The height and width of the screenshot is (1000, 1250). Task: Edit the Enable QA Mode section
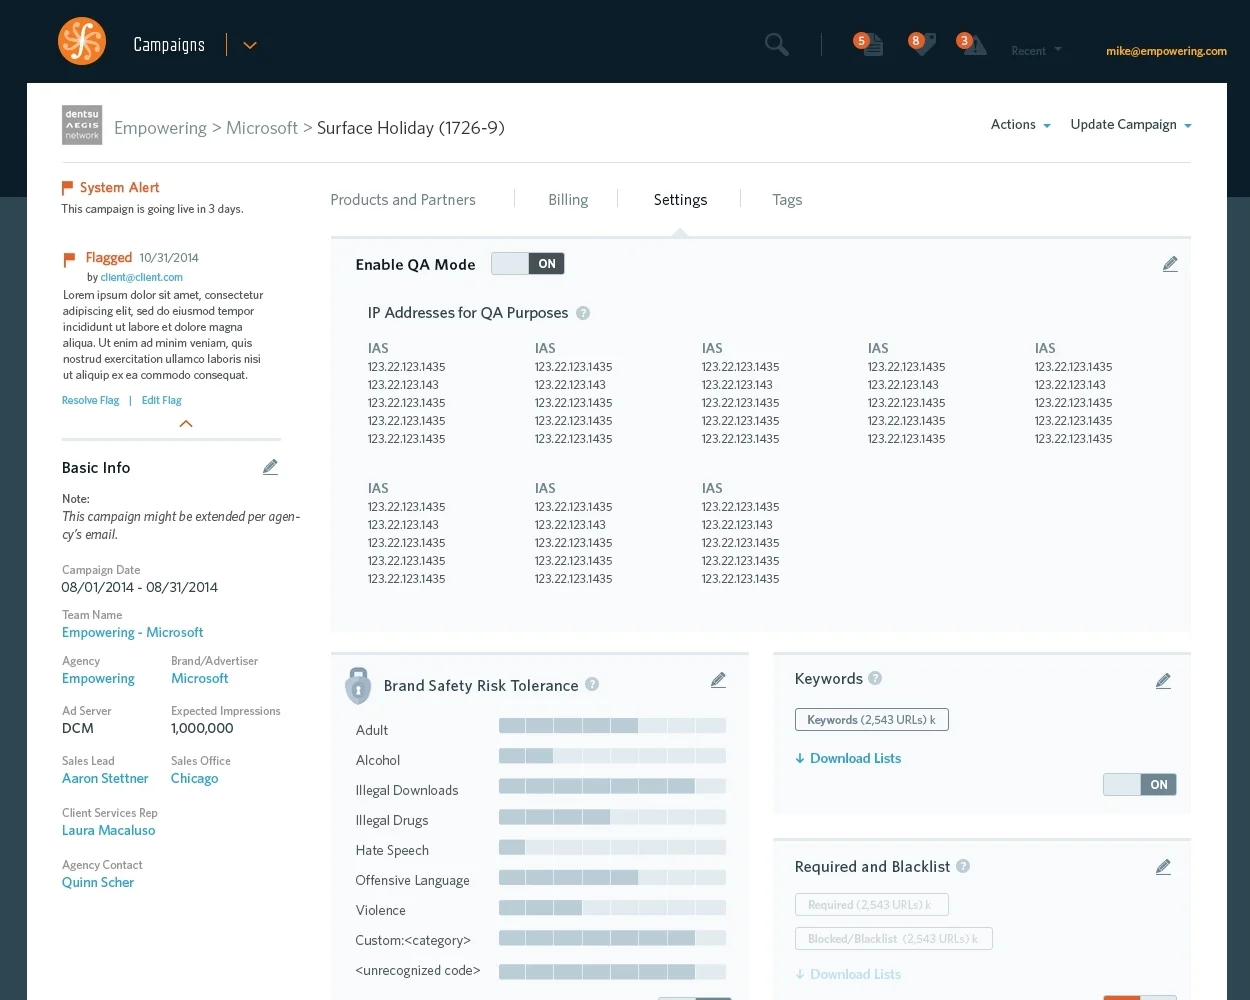(x=1170, y=264)
